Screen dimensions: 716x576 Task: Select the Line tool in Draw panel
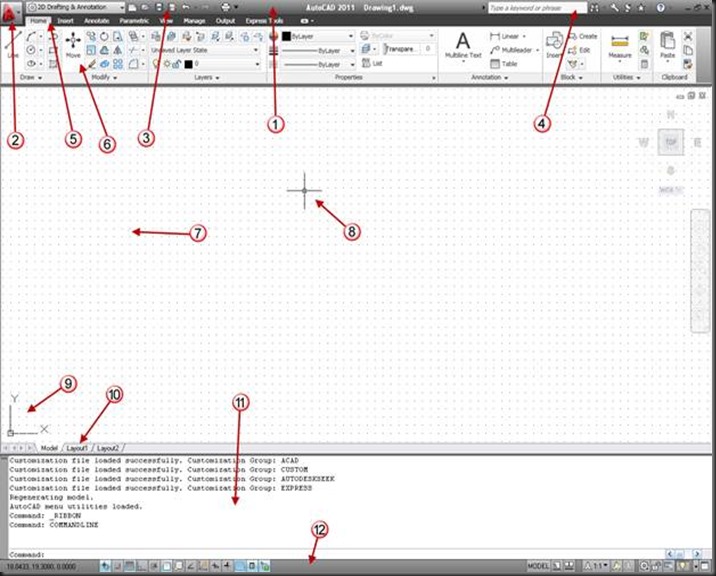pyautogui.click(x=13, y=46)
